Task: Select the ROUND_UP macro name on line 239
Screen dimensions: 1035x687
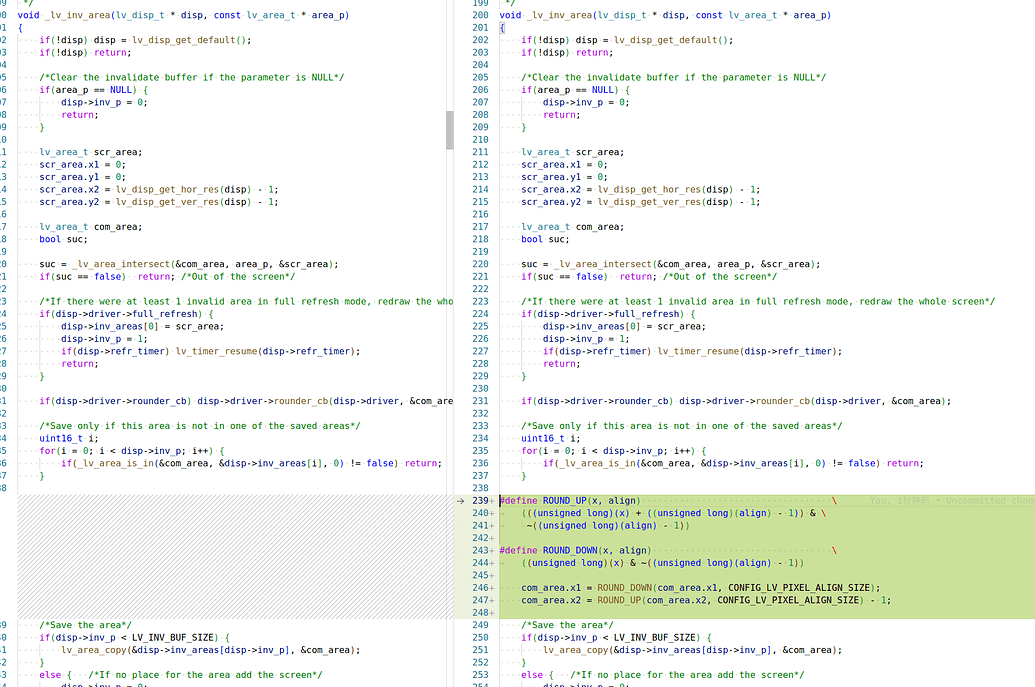Action: pyautogui.click(x=560, y=500)
